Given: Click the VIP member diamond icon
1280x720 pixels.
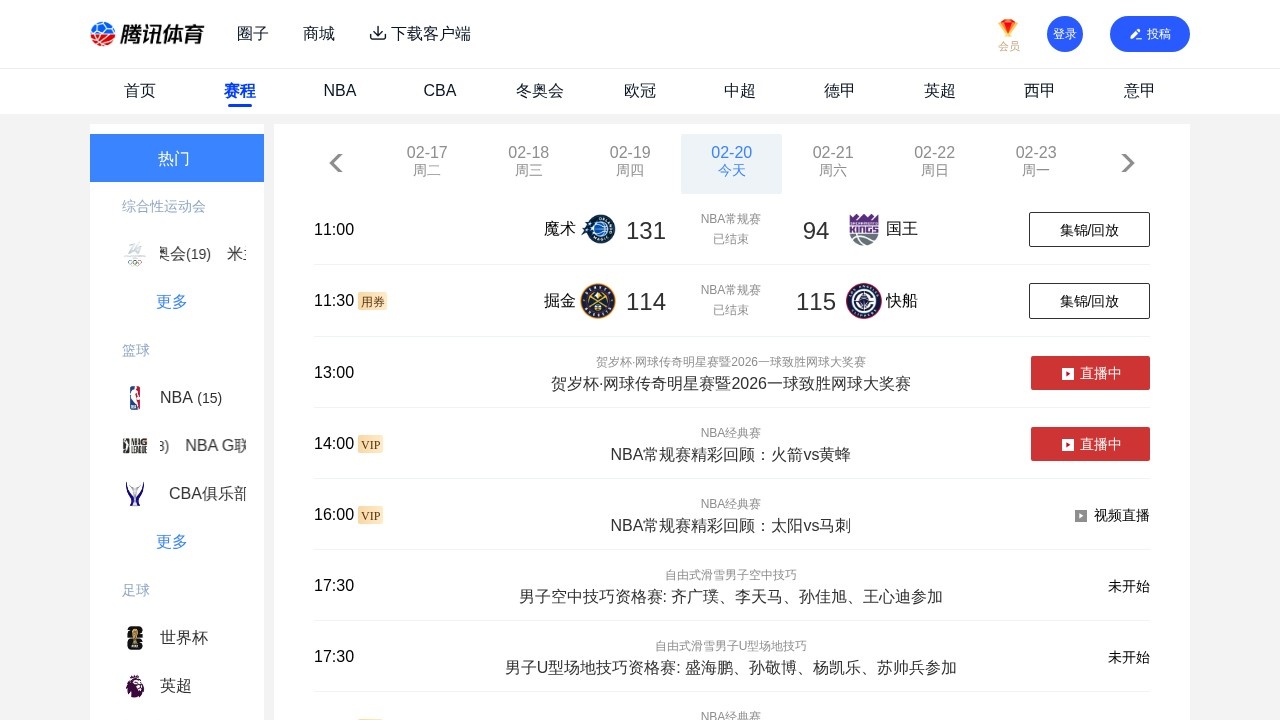Looking at the screenshot, I should [x=1008, y=28].
